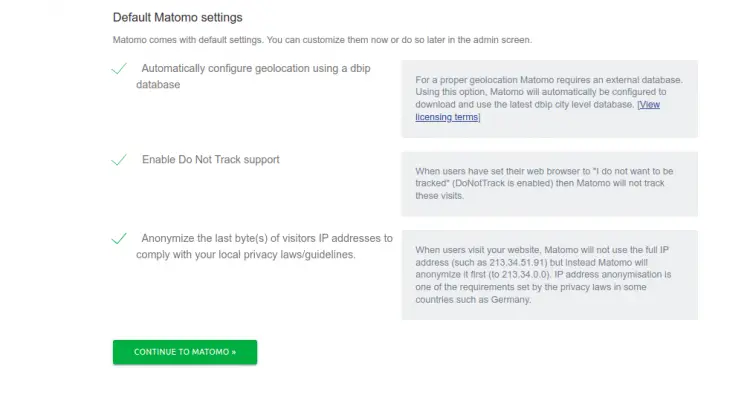Toggle the Anonymize IP addresses checkmark
The width and height of the screenshot is (750, 400).
pyautogui.click(x=119, y=238)
